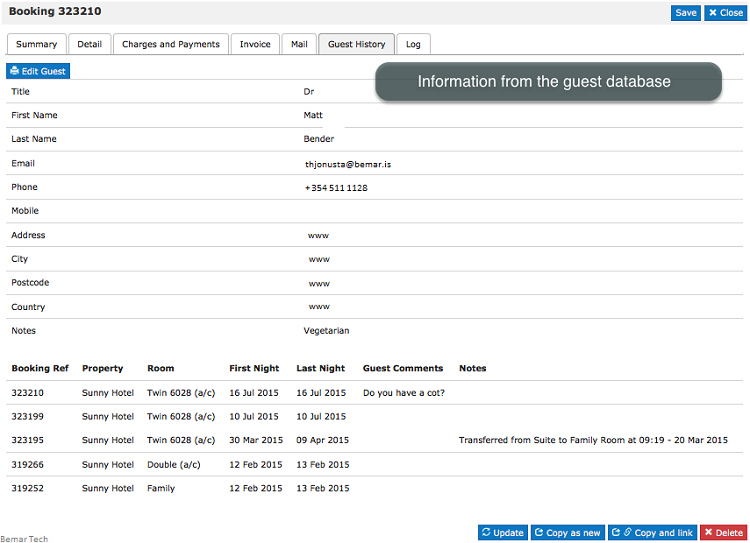Click the Guest Comments column header
Viewport: 750px width, 543px height.
tap(403, 368)
